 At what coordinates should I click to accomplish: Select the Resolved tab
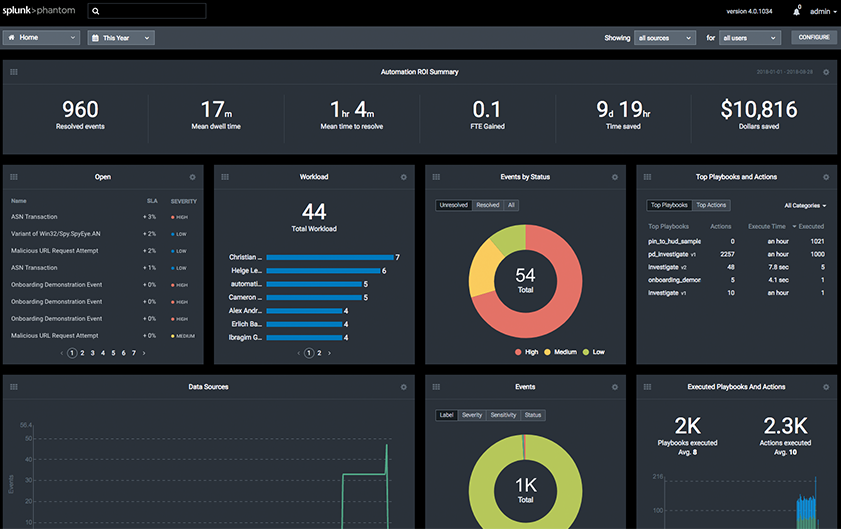click(488, 205)
